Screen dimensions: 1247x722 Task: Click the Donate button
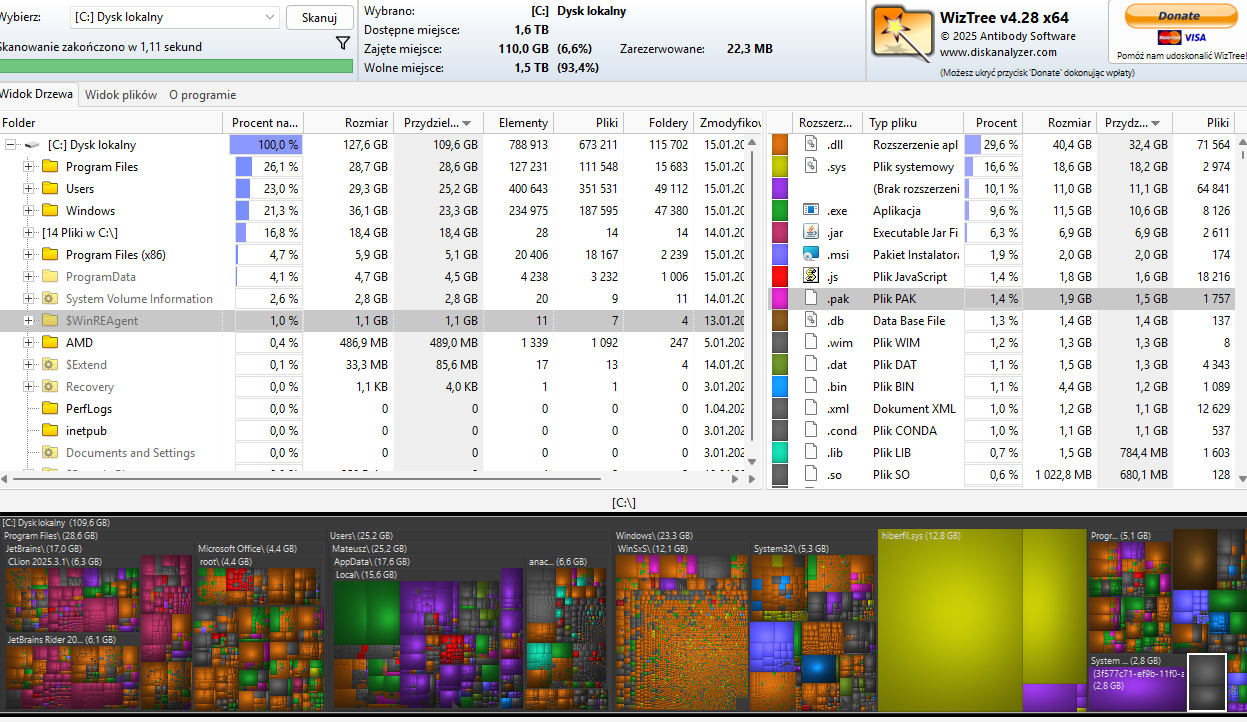pos(1179,16)
